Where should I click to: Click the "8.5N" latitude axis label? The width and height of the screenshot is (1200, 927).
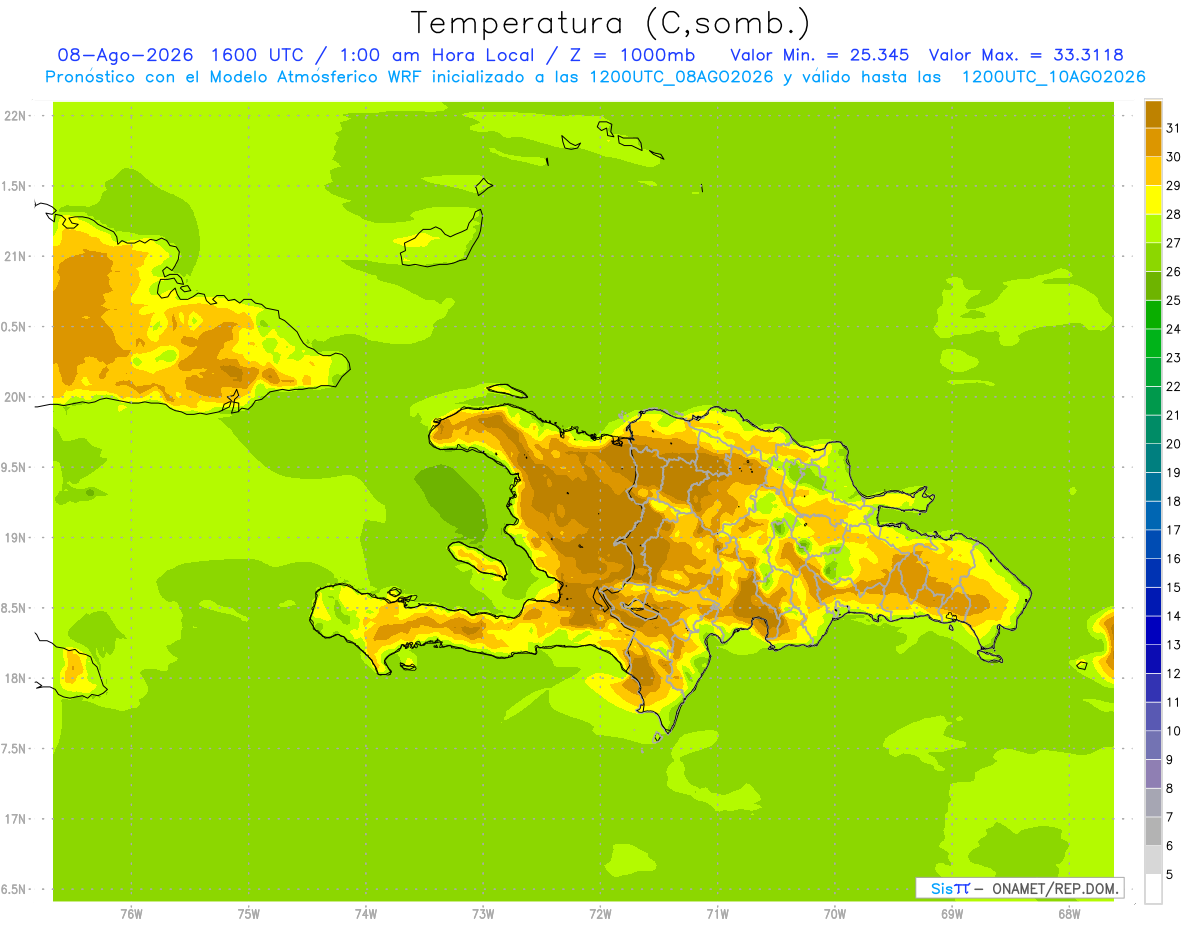[15, 608]
